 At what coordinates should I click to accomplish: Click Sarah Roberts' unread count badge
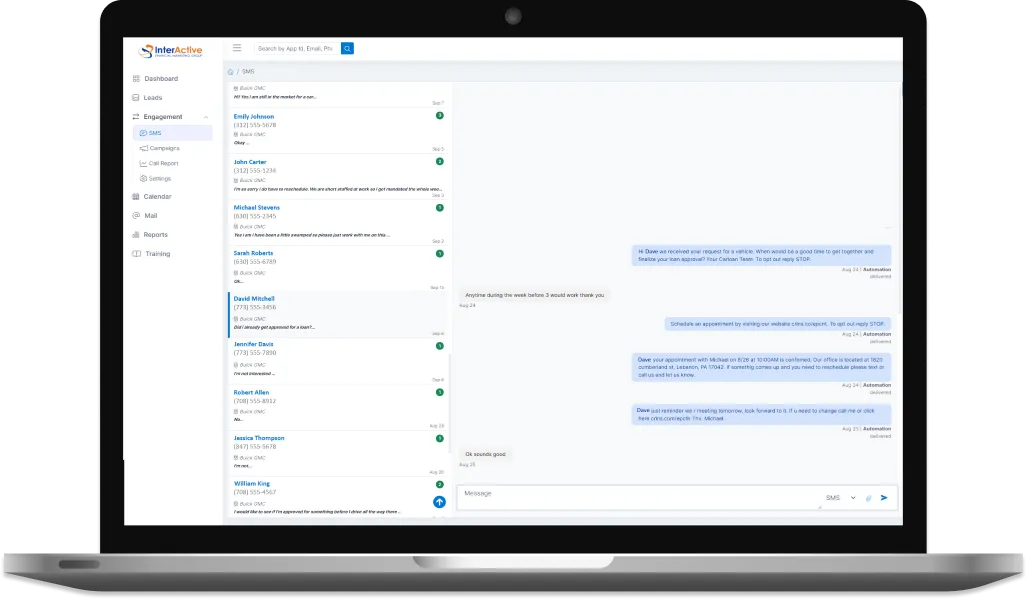439,253
